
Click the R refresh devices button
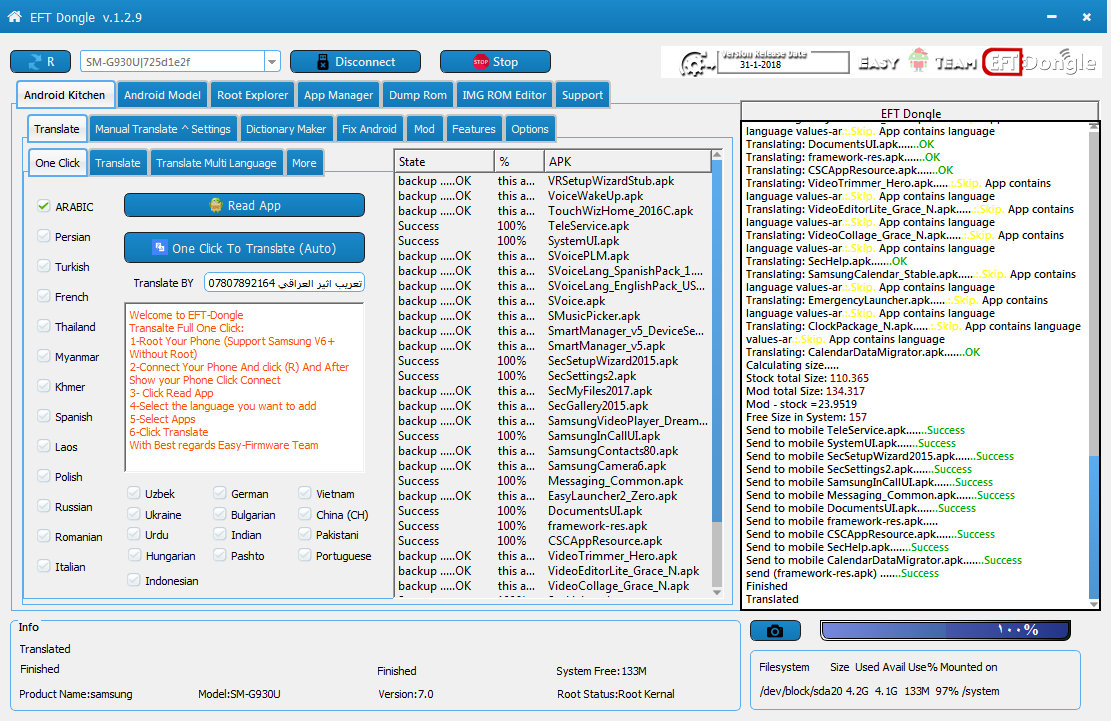[40, 62]
